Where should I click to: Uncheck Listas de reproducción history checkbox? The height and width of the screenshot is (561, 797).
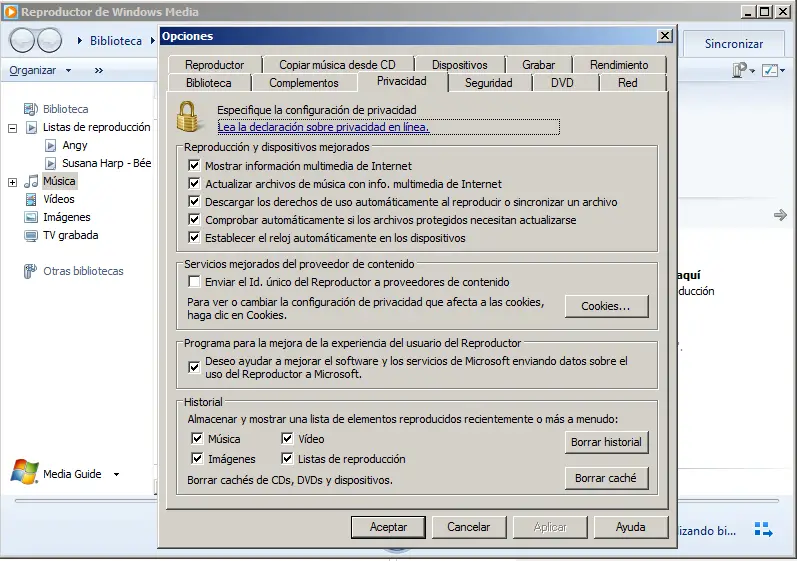[287, 458]
